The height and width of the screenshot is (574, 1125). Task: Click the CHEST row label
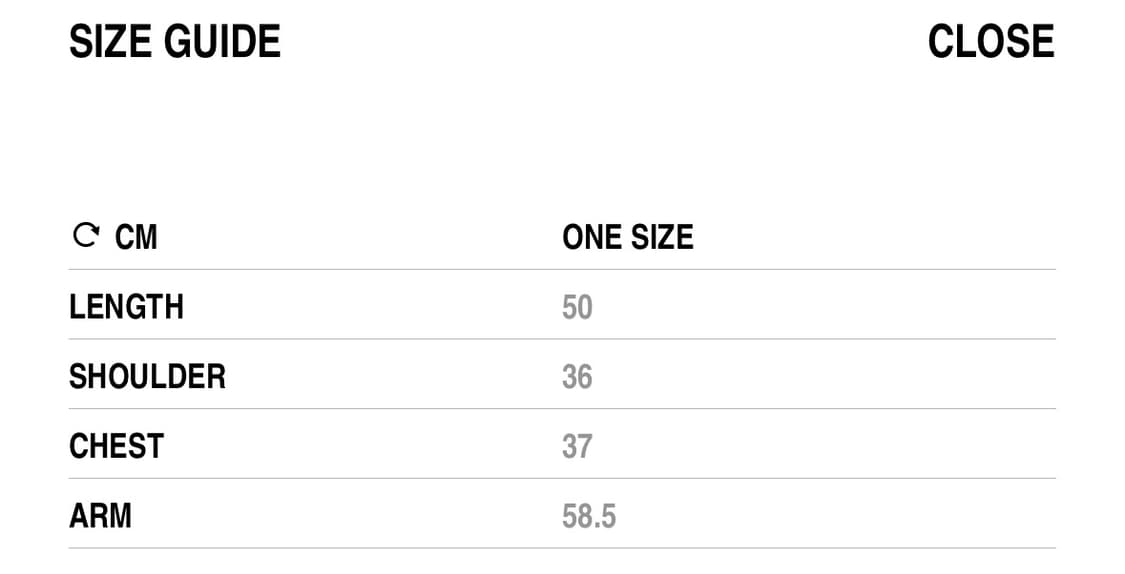(x=116, y=446)
